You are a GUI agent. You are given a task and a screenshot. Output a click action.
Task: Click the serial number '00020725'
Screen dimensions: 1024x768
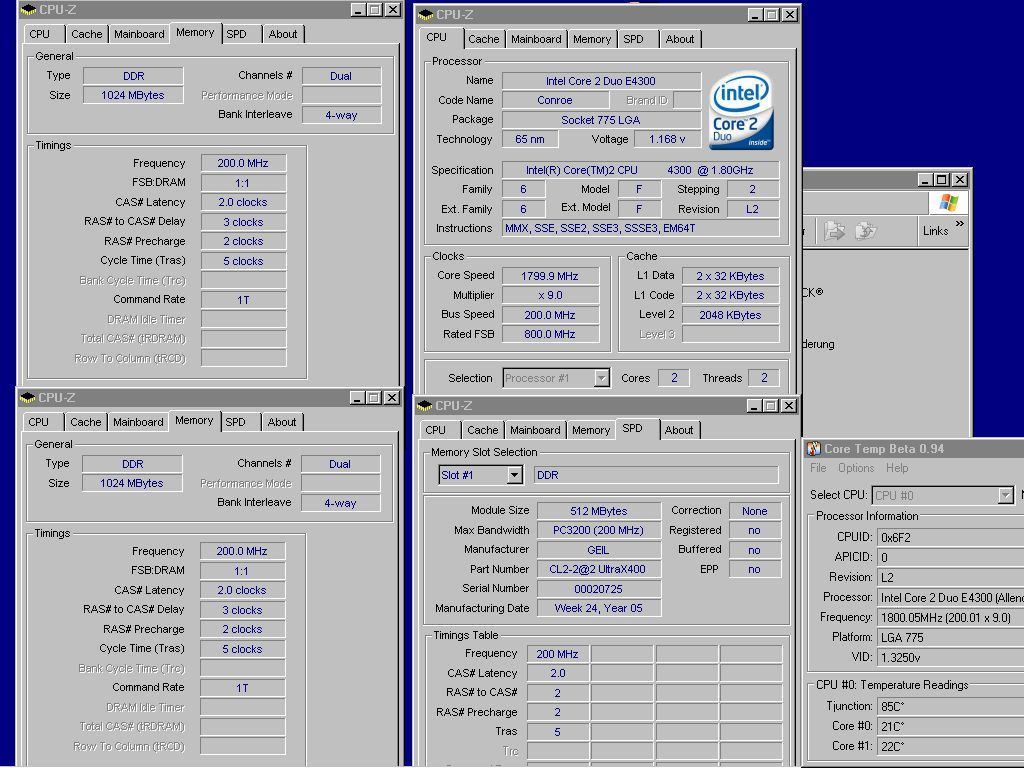pyautogui.click(x=598, y=588)
